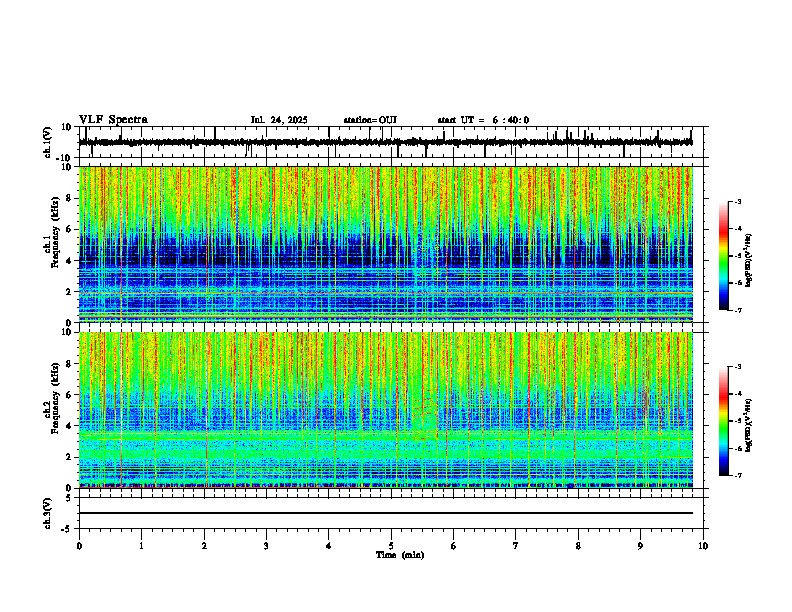Click the "ch.3(V)" axis label
The height and width of the screenshot is (612, 792).
tap(48, 513)
